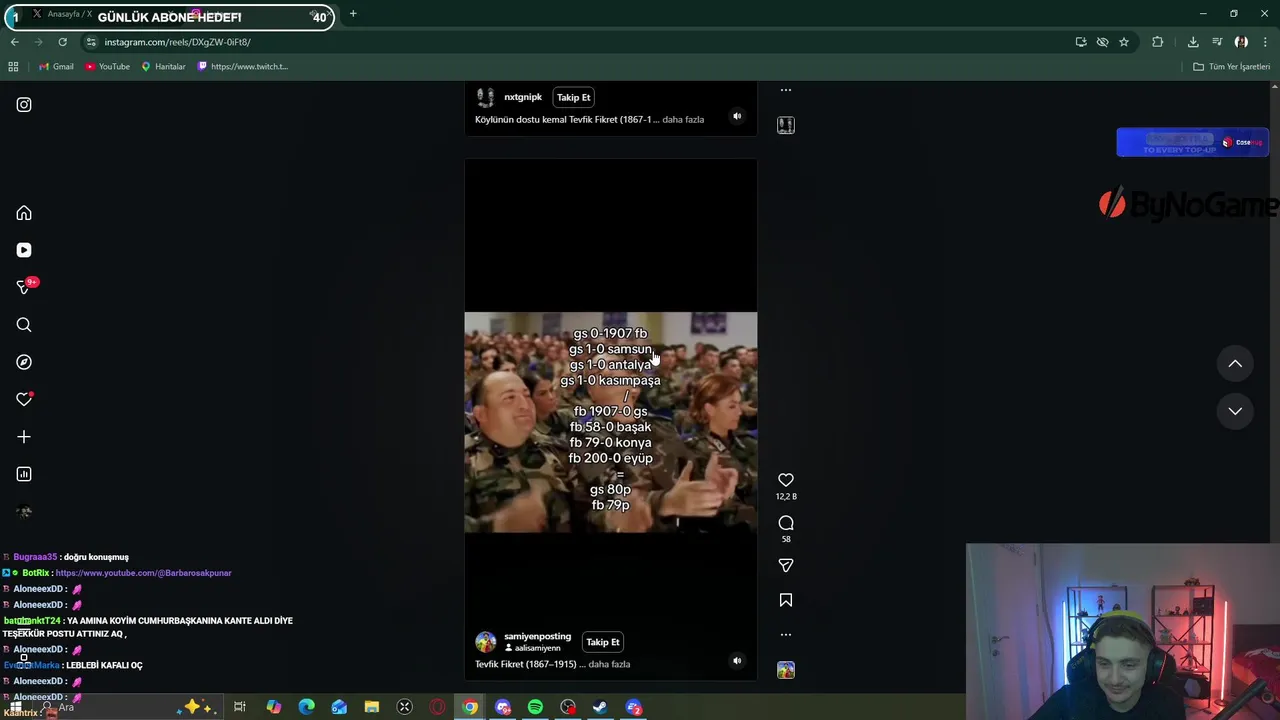Go to previous reel with up chevron
The image size is (1280, 720).
point(1235,364)
